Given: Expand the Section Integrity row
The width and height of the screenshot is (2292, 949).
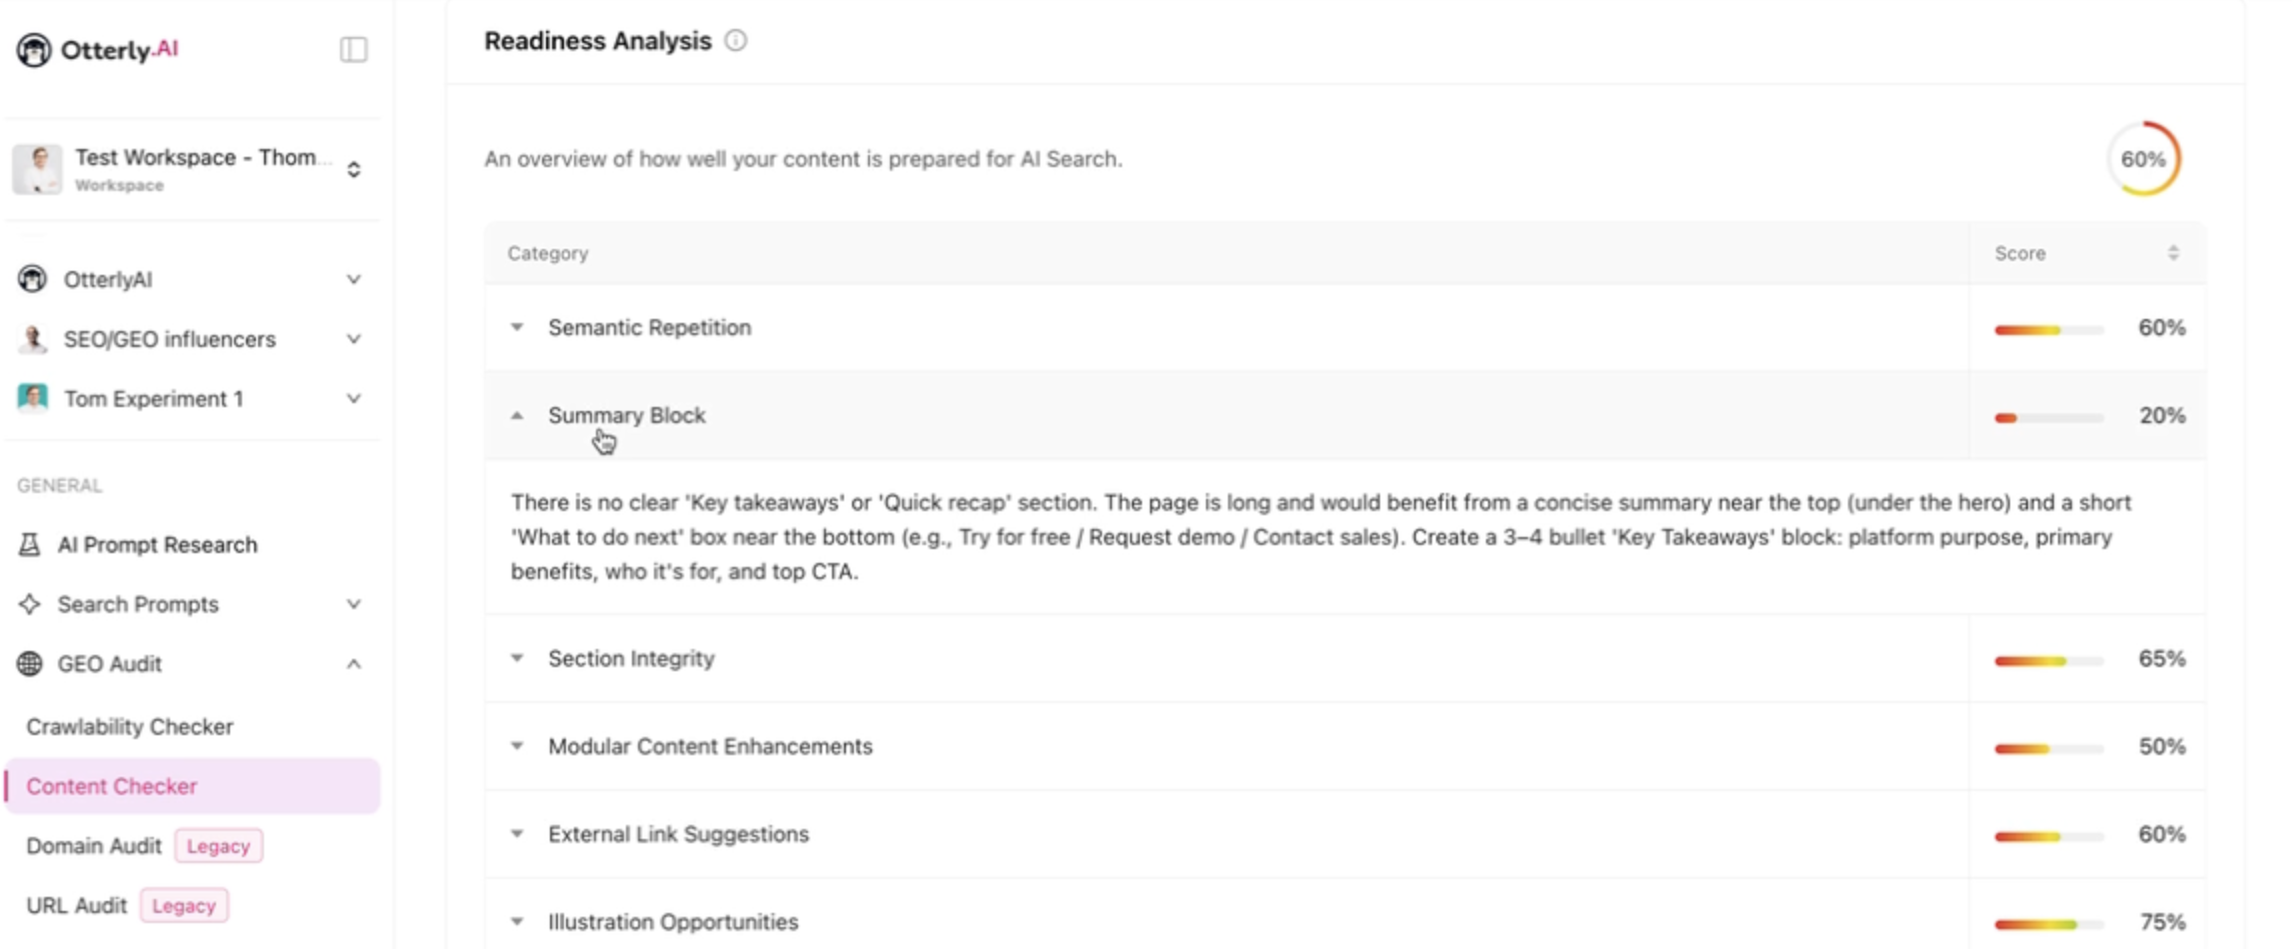Looking at the screenshot, I should pyautogui.click(x=517, y=658).
